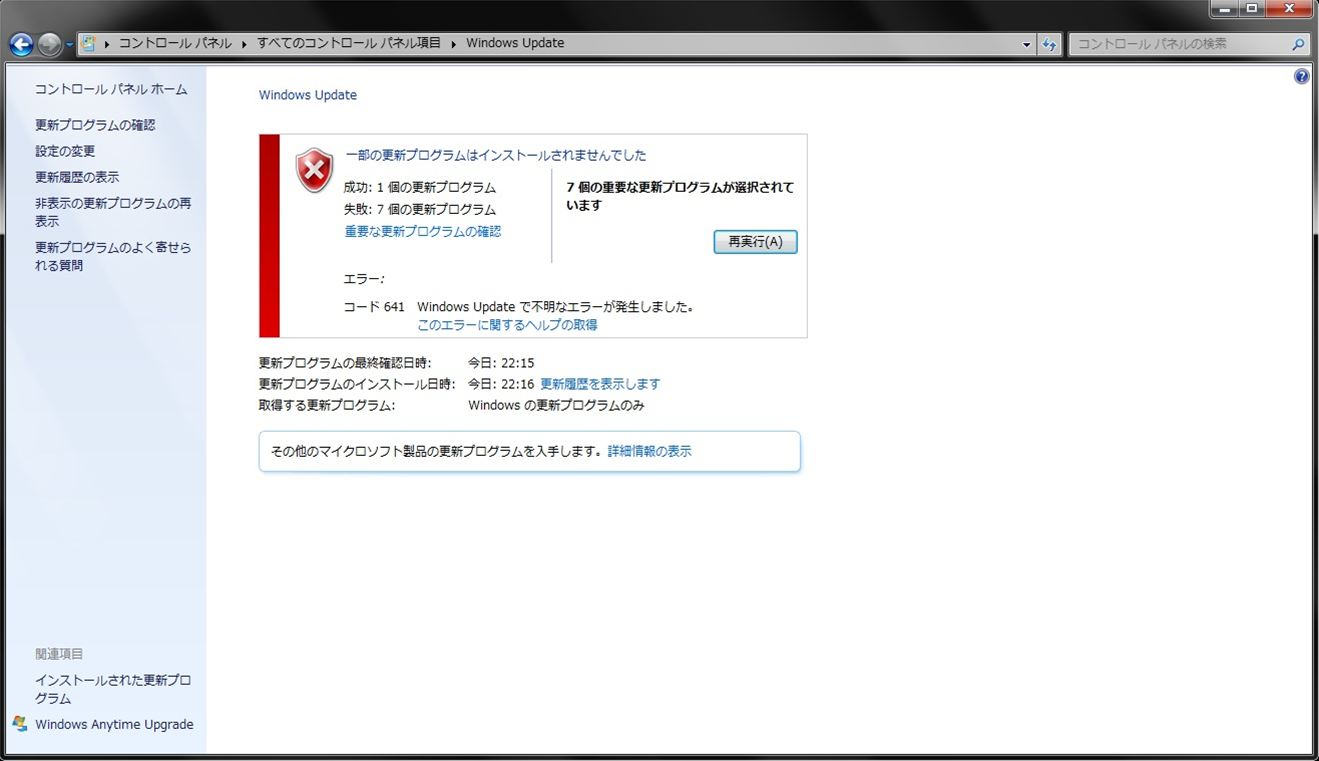Open 重要な更新プログラムの確認 link
The height and width of the screenshot is (761, 1319).
[423, 231]
